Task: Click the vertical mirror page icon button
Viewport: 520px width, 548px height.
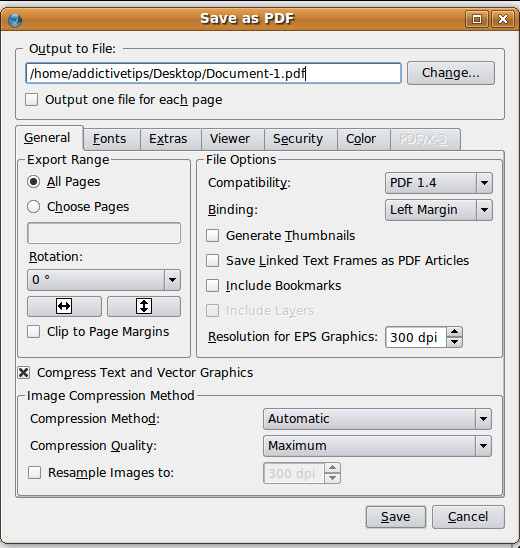Action: (144, 306)
